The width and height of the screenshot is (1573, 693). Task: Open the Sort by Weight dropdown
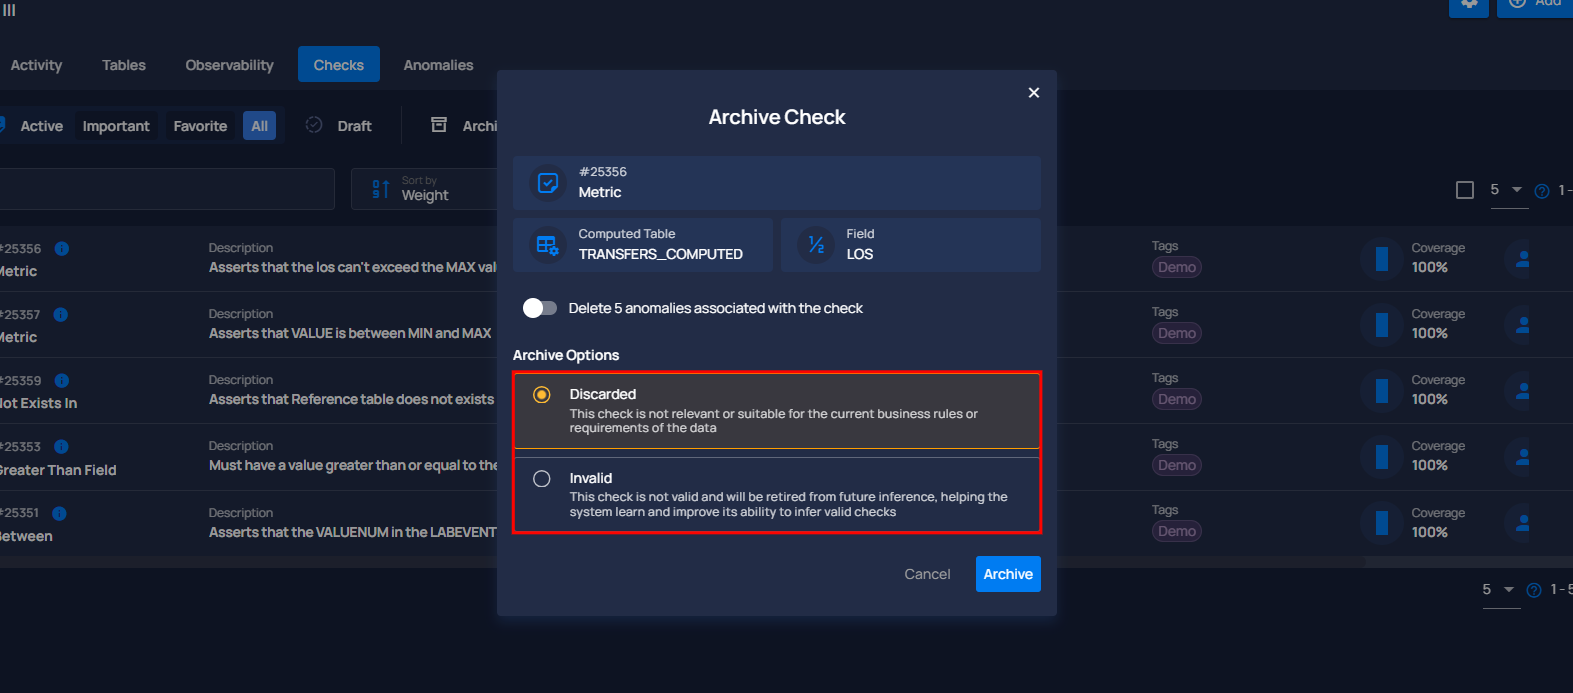(424, 189)
